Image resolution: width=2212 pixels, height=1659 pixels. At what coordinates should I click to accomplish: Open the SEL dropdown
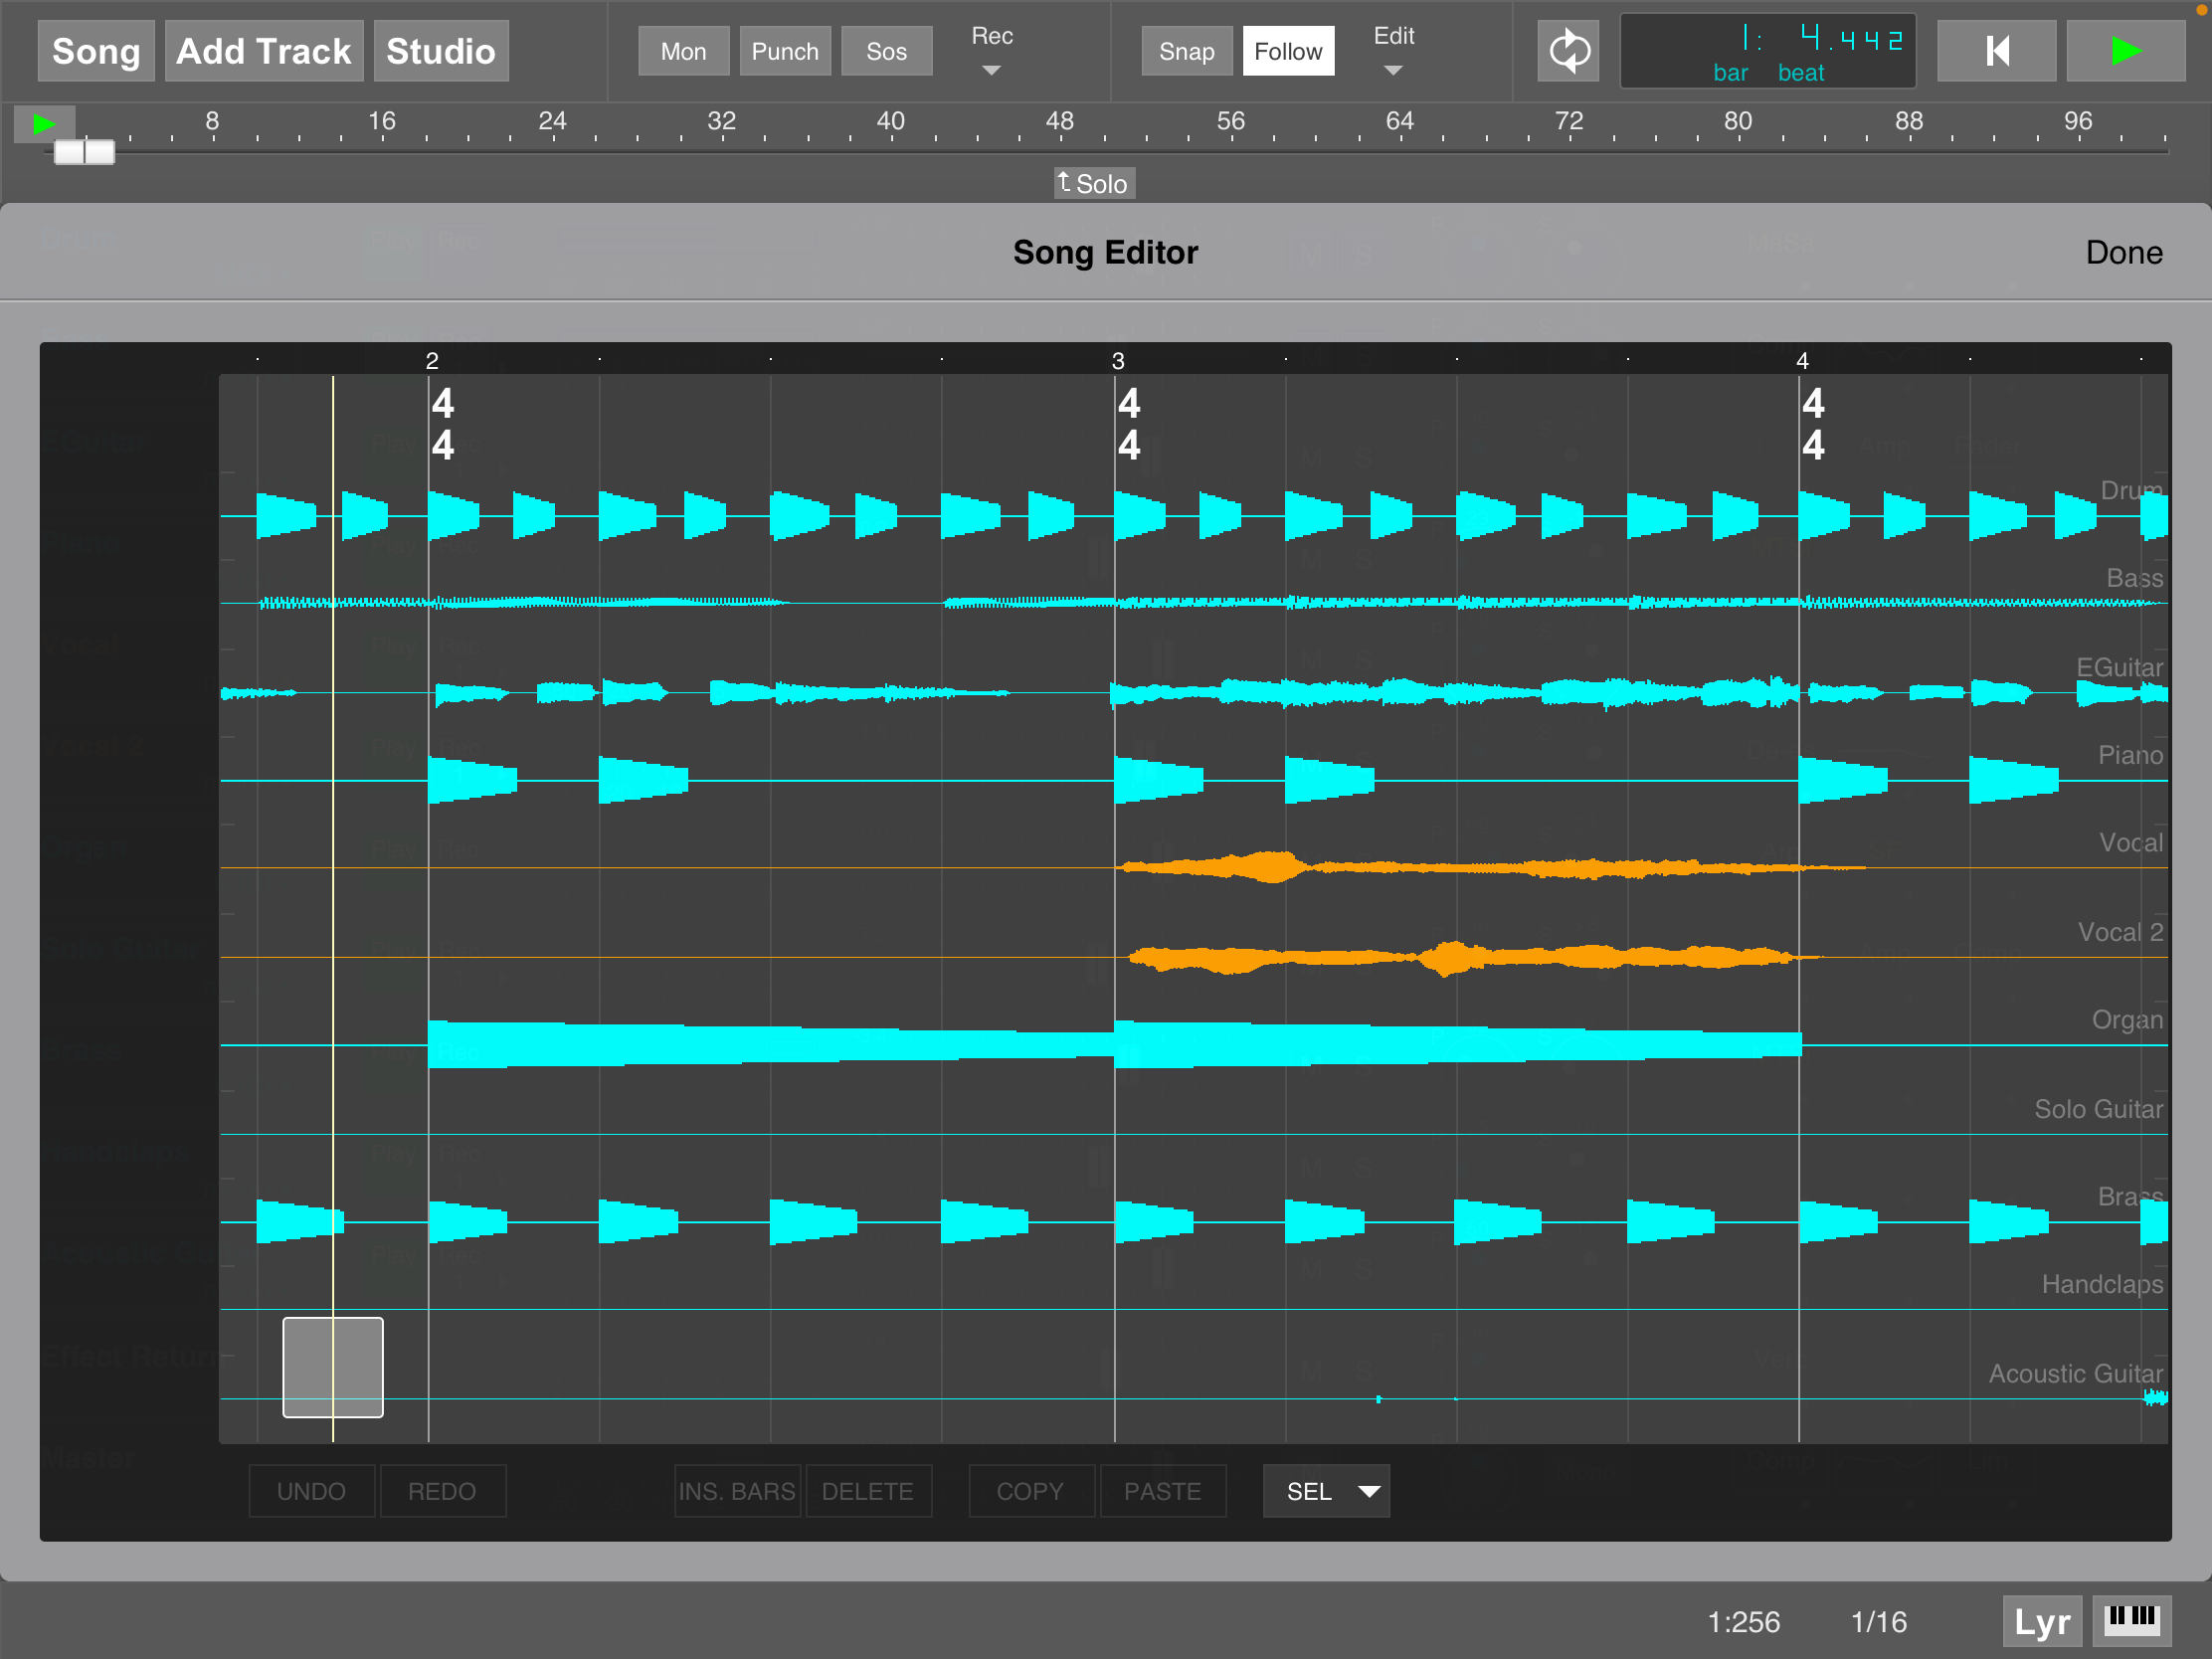point(1326,1490)
